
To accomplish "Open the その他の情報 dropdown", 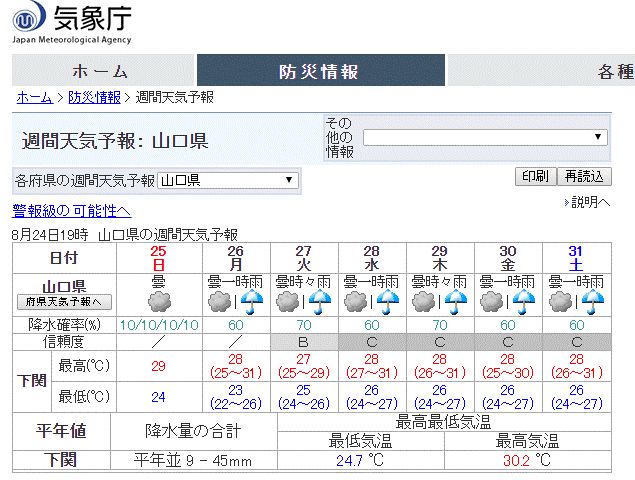I will coord(485,137).
